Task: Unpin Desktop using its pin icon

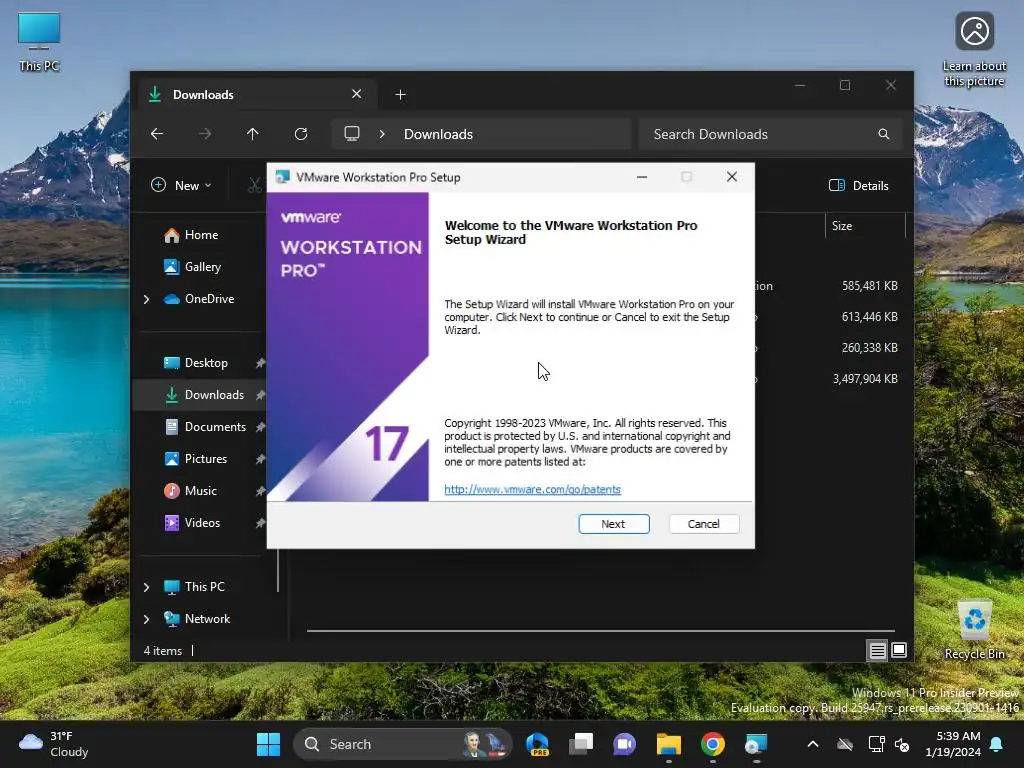Action: [260, 363]
